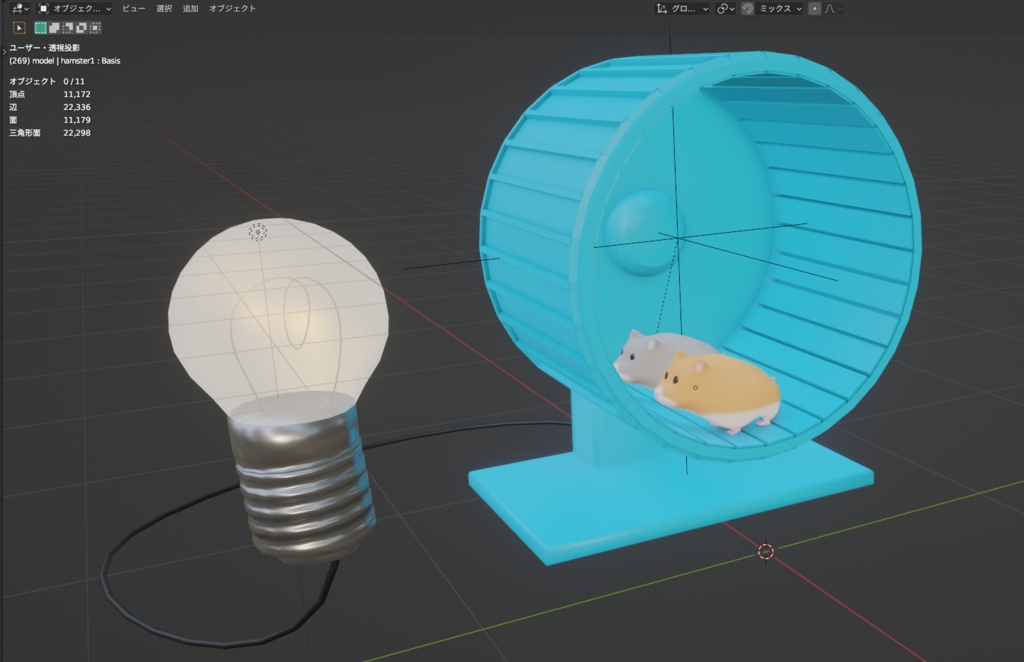1024x662 pixels.
Task: Open the 追加 menu
Action: pos(190,9)
